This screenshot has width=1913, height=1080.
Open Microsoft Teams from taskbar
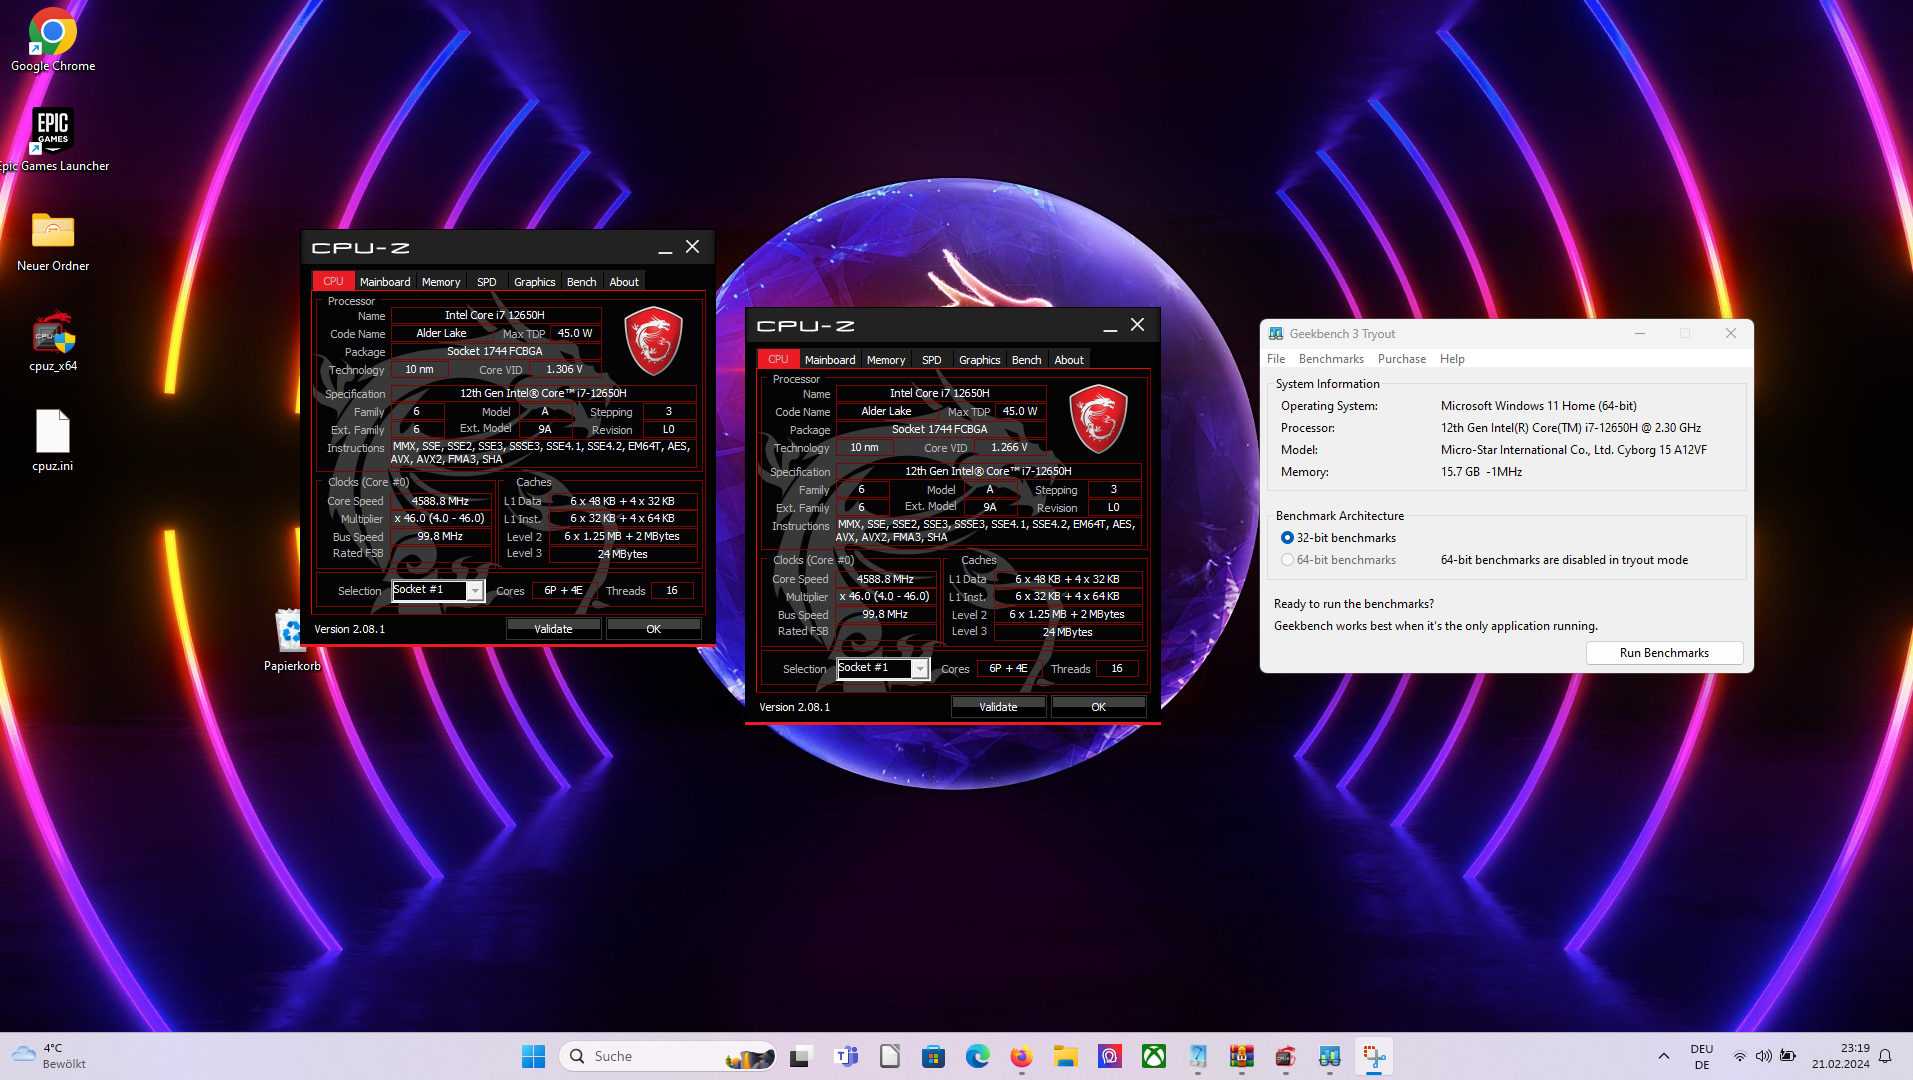click(846, 1056)
